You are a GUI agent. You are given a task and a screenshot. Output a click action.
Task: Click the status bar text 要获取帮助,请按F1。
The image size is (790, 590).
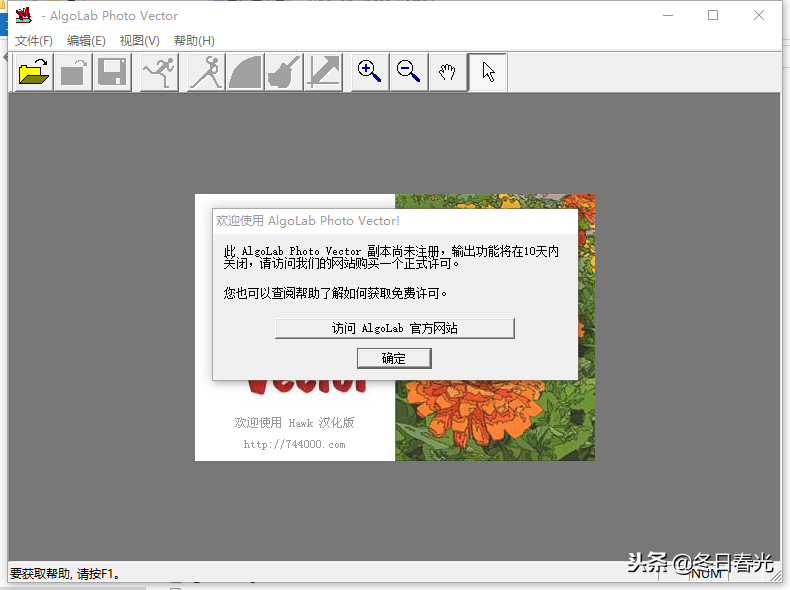click(65, 573)
